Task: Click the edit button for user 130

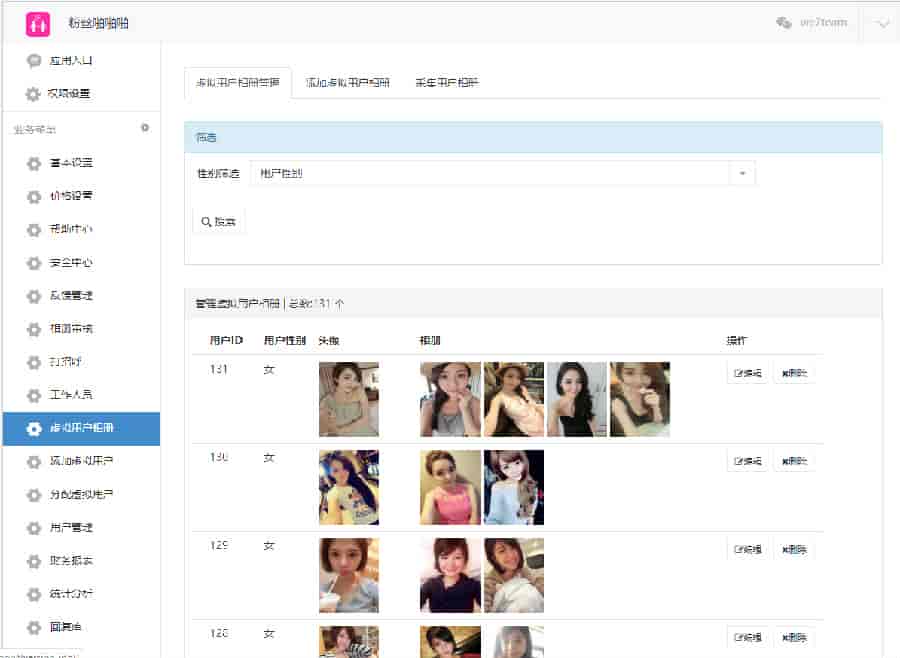Action: [747, 462]
